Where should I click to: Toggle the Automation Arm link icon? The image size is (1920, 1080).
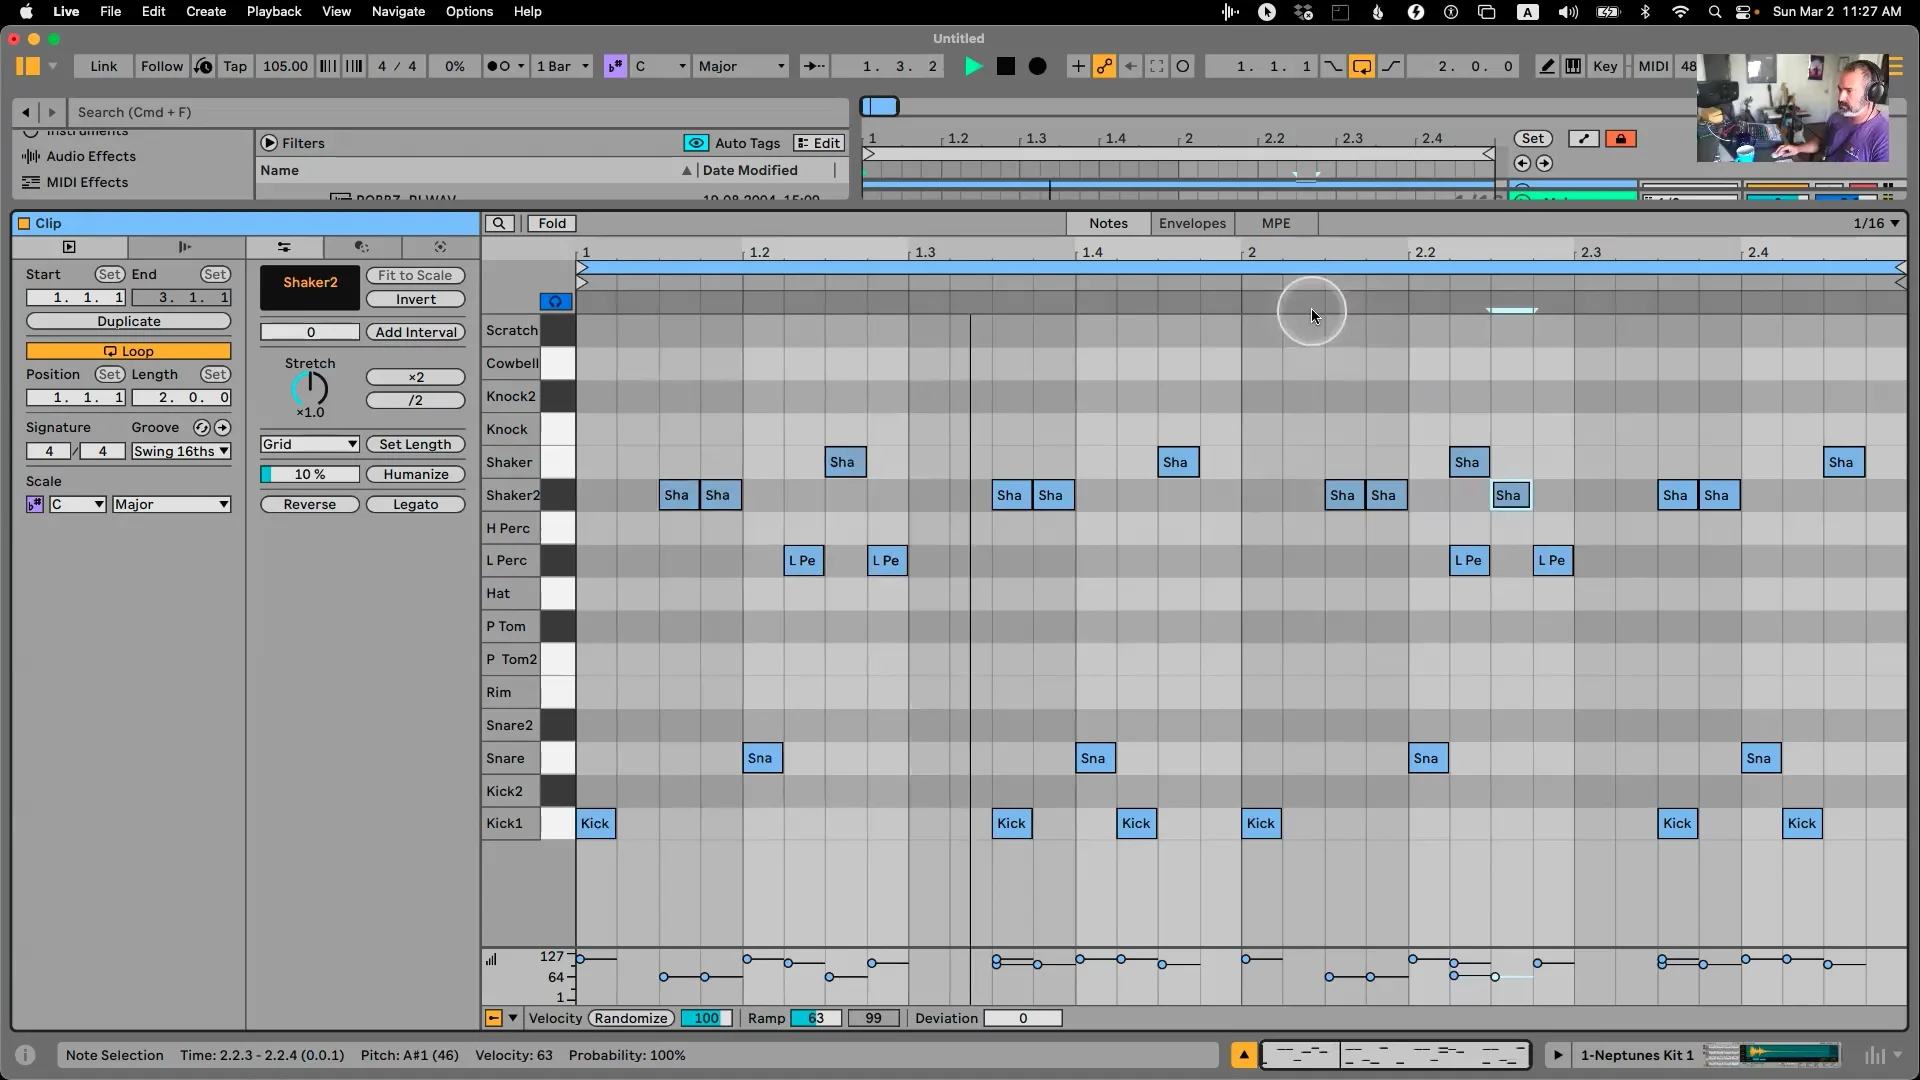tap(1104, 66)
